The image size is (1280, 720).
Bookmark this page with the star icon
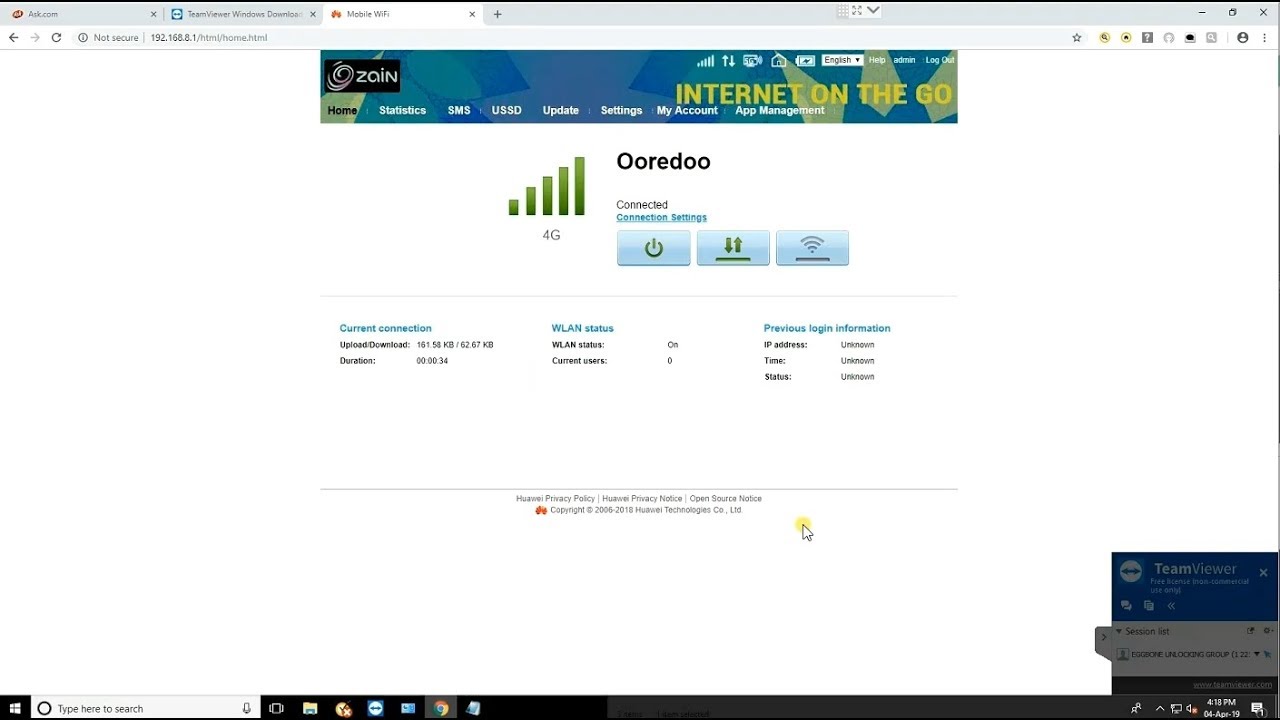pyautogui.click(x=1077, y=37)
